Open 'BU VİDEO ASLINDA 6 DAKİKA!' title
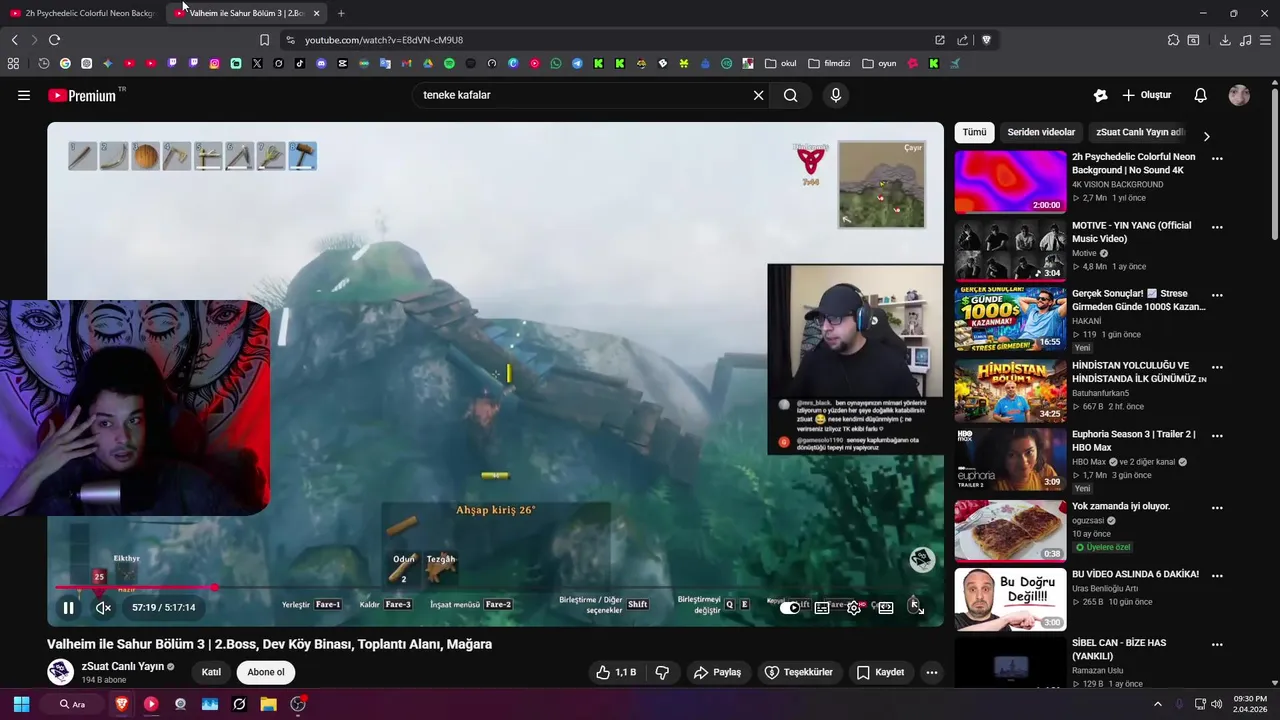 1135,575
